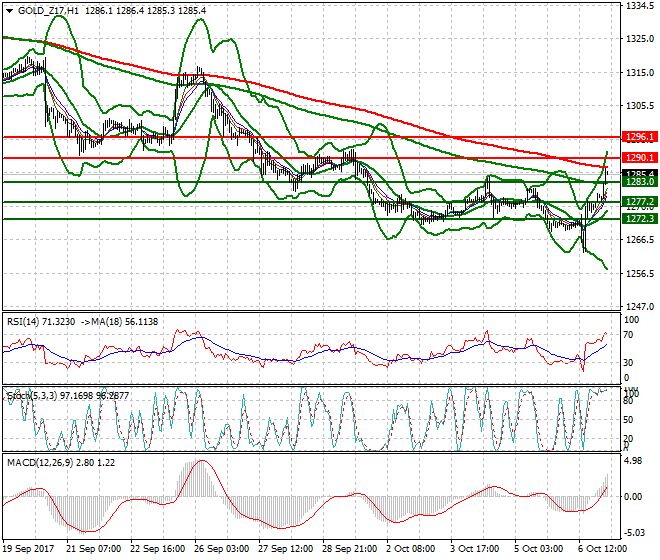Select the green 1277.2 price level label
This screenshot has height=560, width=660.
(x=640, y=202)
